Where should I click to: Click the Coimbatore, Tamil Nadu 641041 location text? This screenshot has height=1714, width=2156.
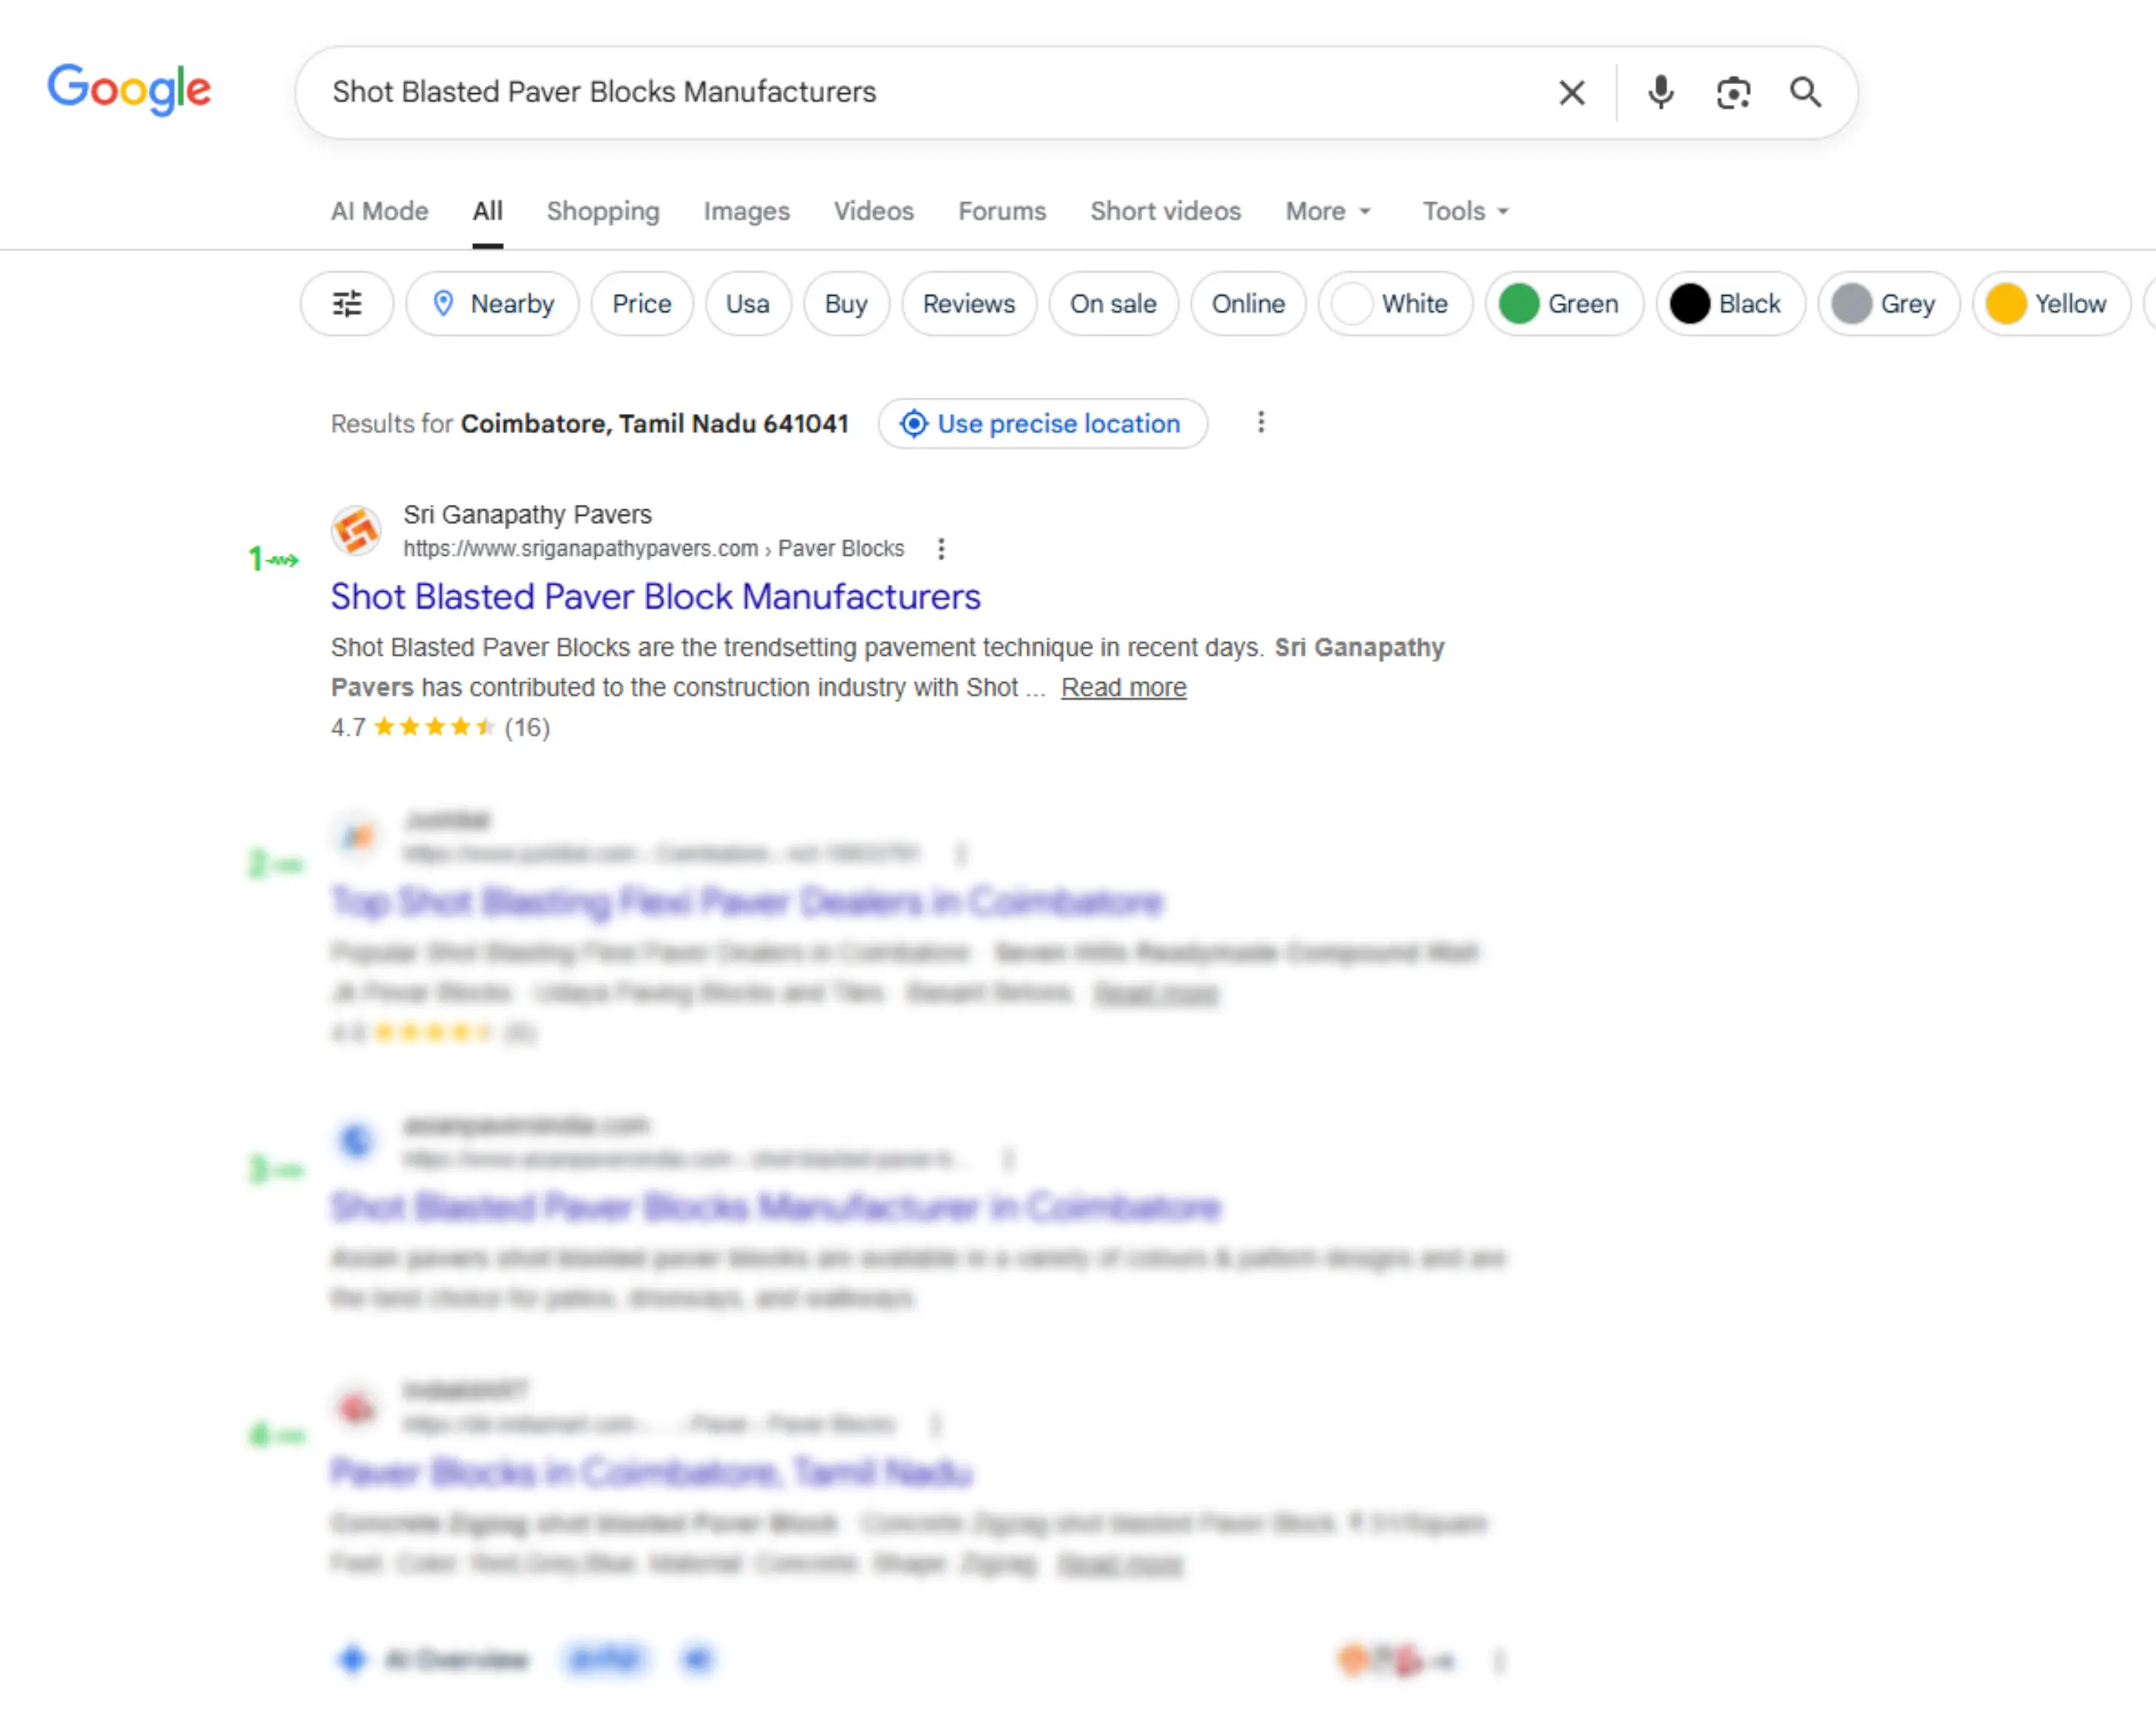pos(654,423)
